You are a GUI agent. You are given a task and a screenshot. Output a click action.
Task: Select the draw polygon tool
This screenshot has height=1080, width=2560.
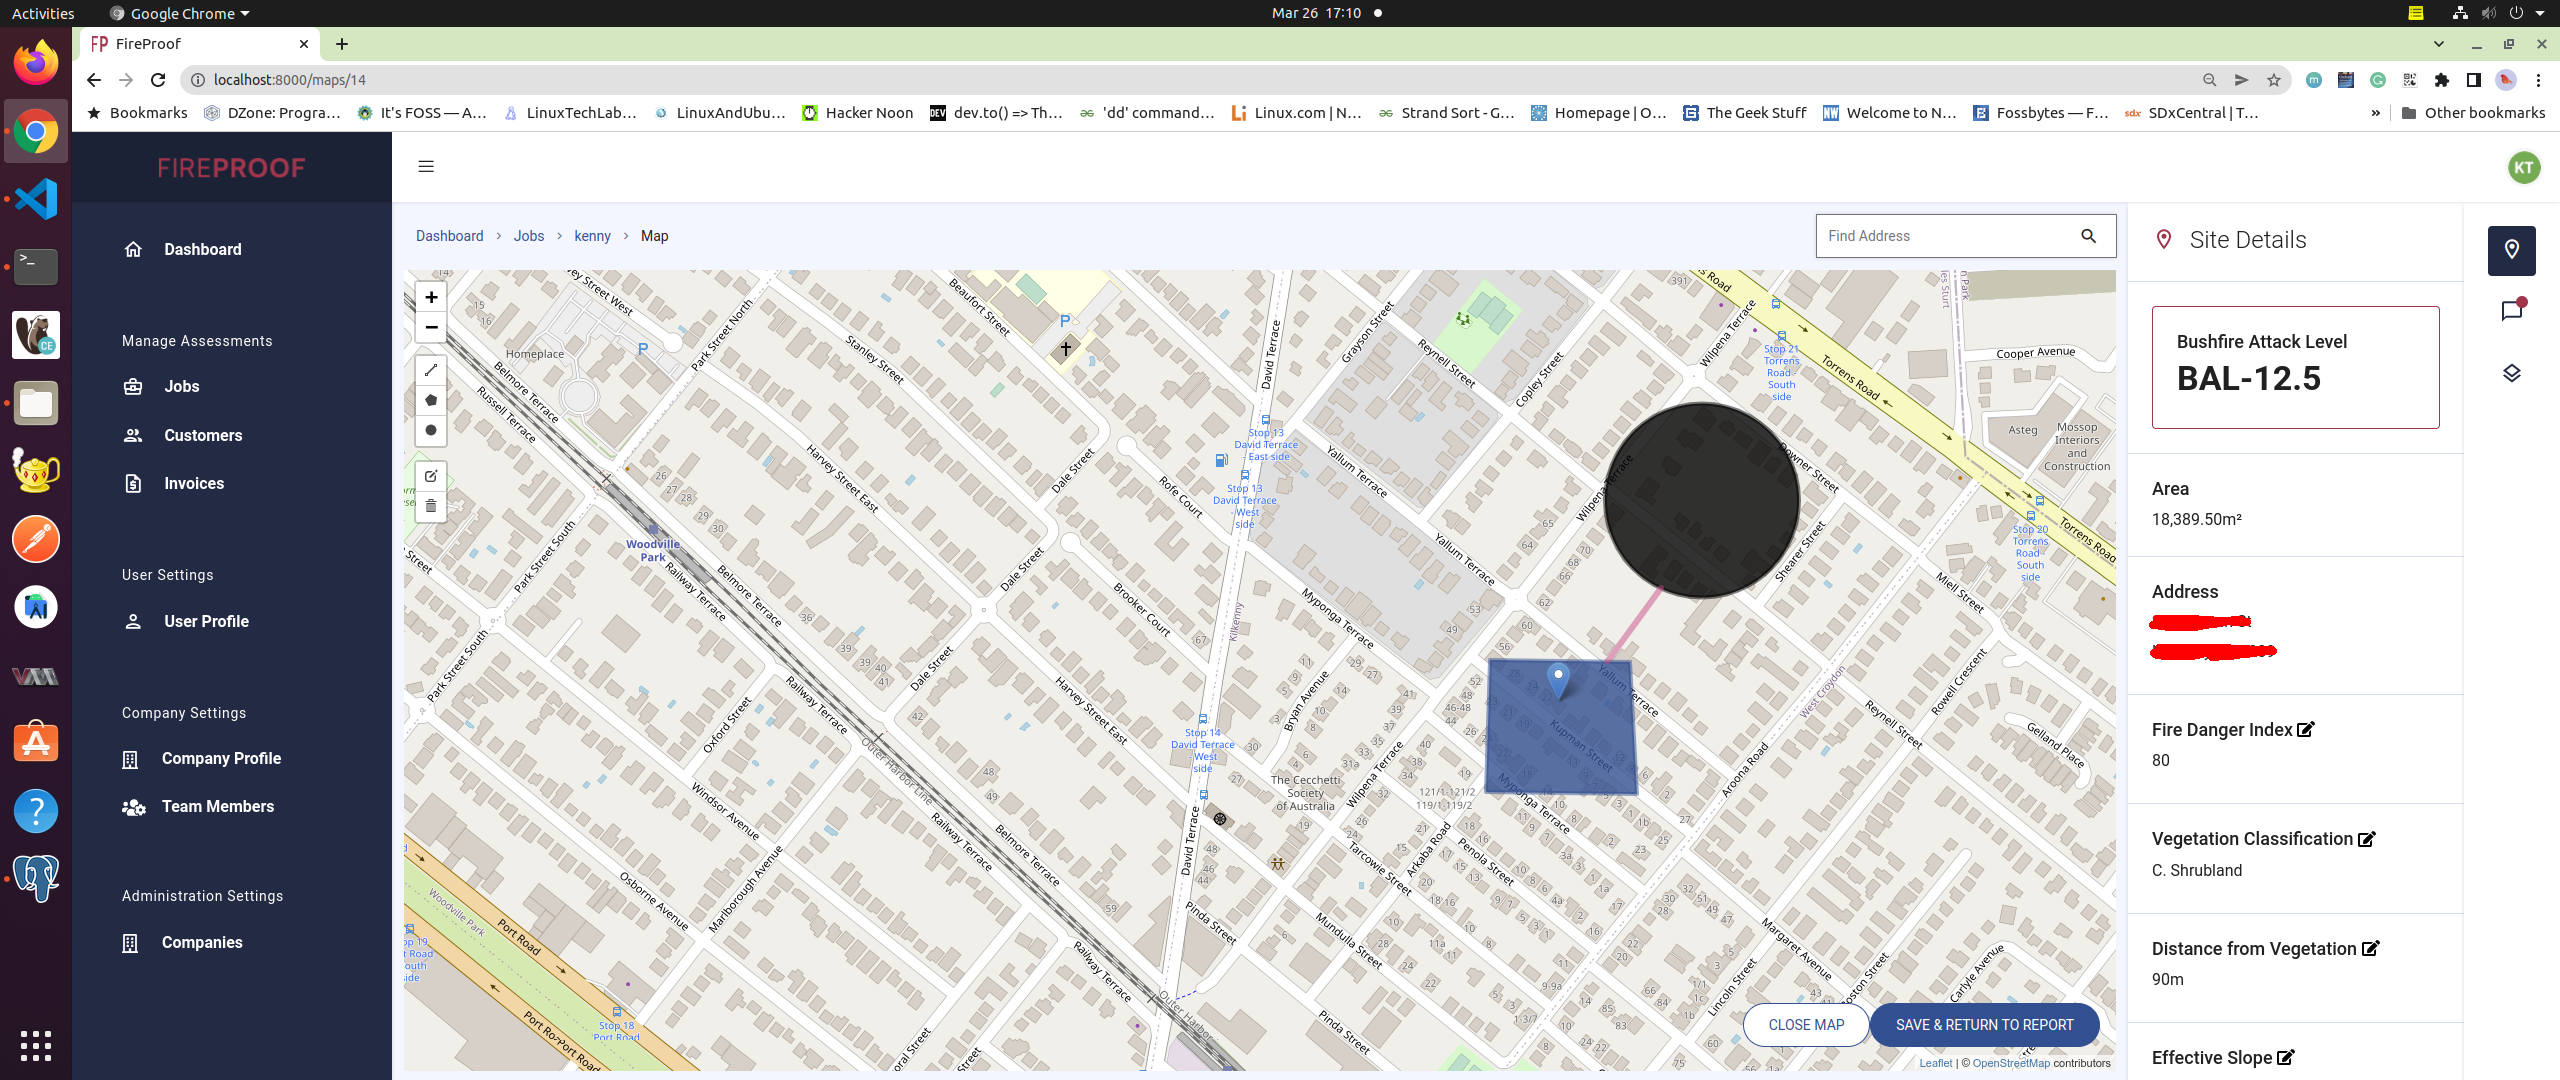tap(431, 400)
